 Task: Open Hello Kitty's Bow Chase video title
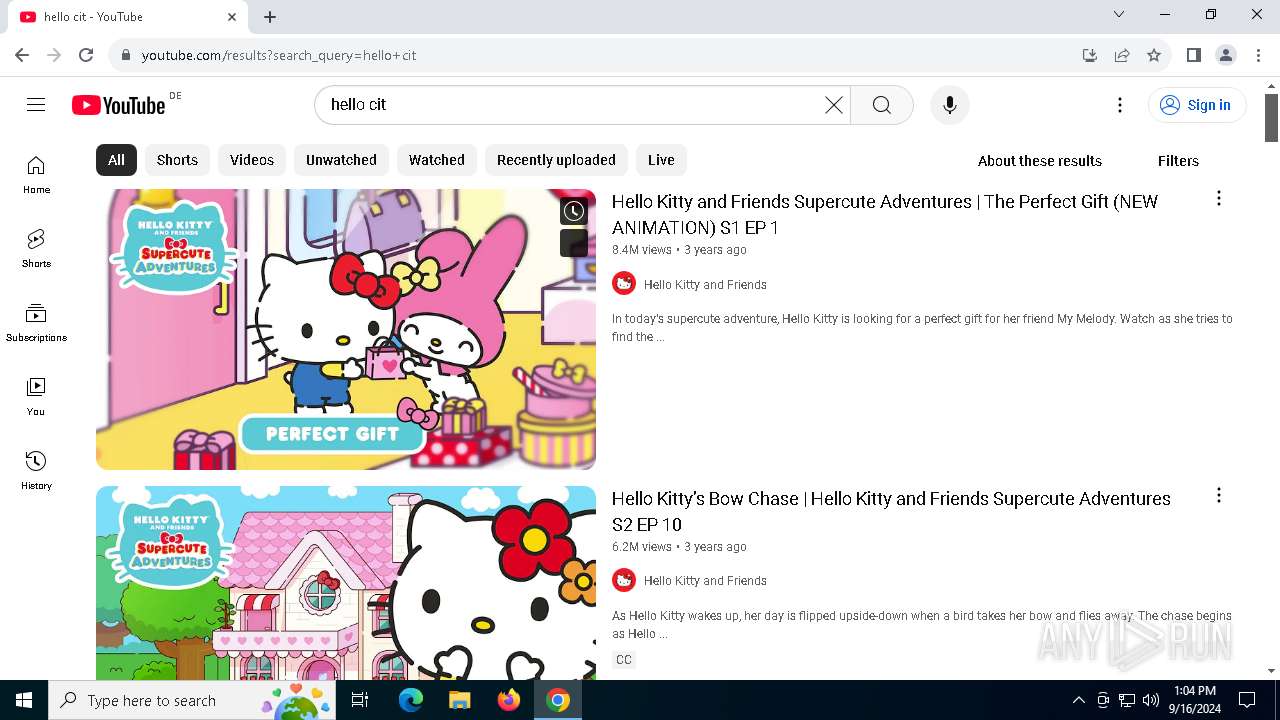(x=891, y=511)
